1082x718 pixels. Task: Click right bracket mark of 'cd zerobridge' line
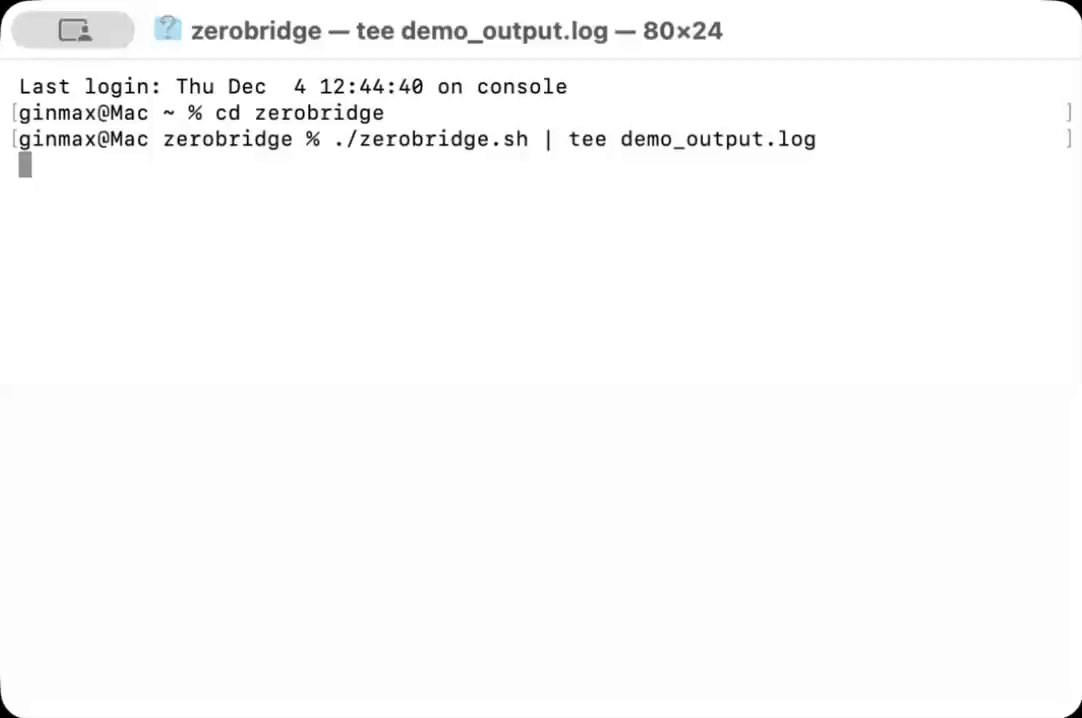(x=1068, y=113)
